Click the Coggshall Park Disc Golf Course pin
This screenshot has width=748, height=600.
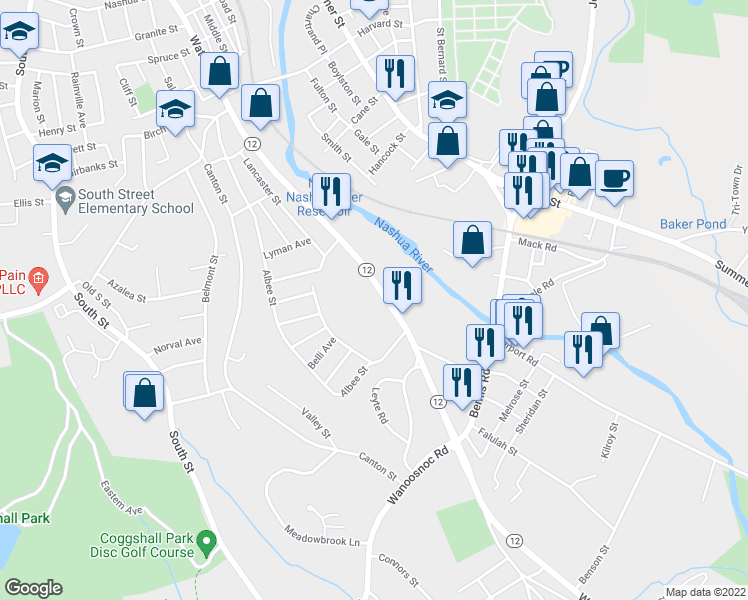pos(207,544)
